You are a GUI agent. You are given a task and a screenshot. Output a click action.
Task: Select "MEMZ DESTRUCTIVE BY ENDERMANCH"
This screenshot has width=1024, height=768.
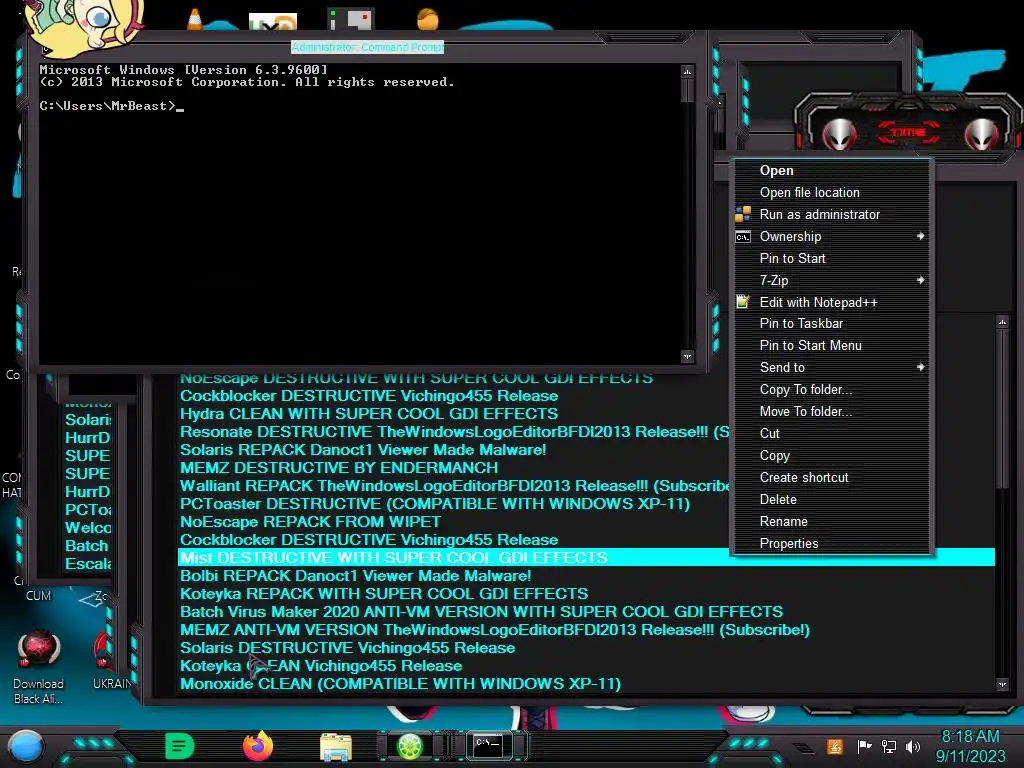click(339, 468)
